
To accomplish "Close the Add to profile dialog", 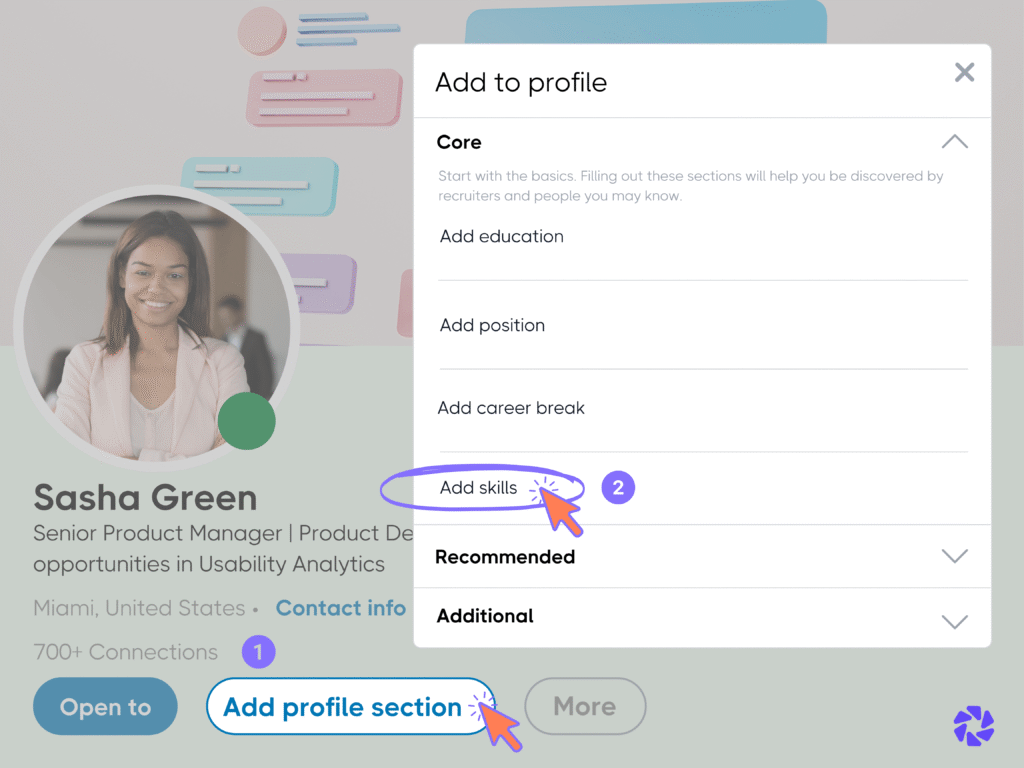I will click(963, 72).
